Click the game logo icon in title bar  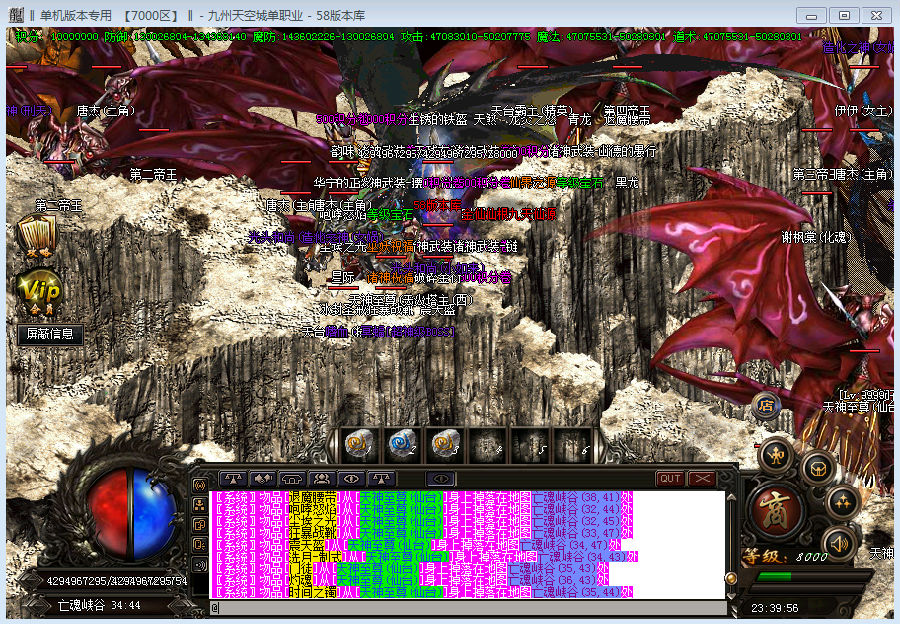point(17,15)
